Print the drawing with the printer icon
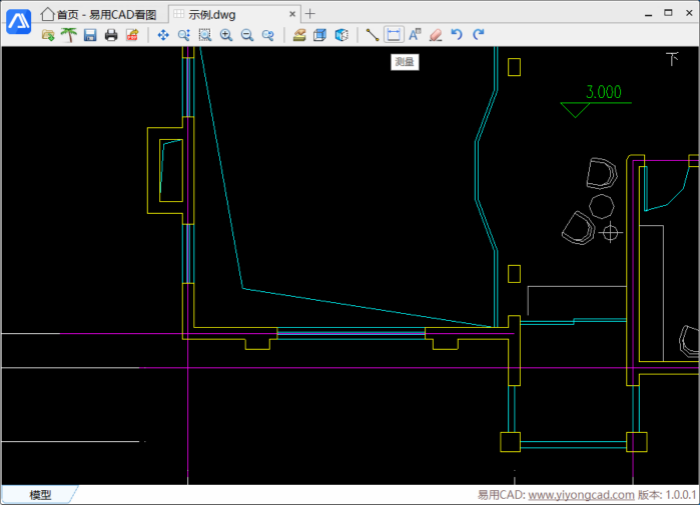Image resolution: width=700 pixels, height=505 pixels. point(111,35)
